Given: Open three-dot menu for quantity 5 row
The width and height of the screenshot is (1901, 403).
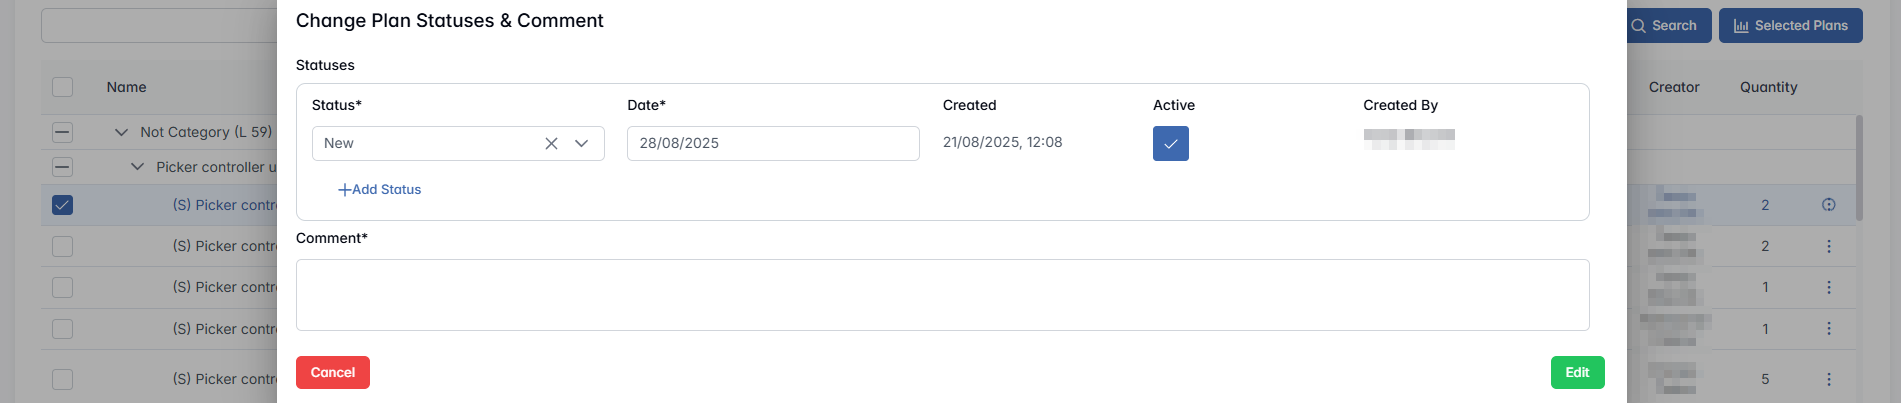Looking at the screenshot, I should click(x=1828, y=379).
